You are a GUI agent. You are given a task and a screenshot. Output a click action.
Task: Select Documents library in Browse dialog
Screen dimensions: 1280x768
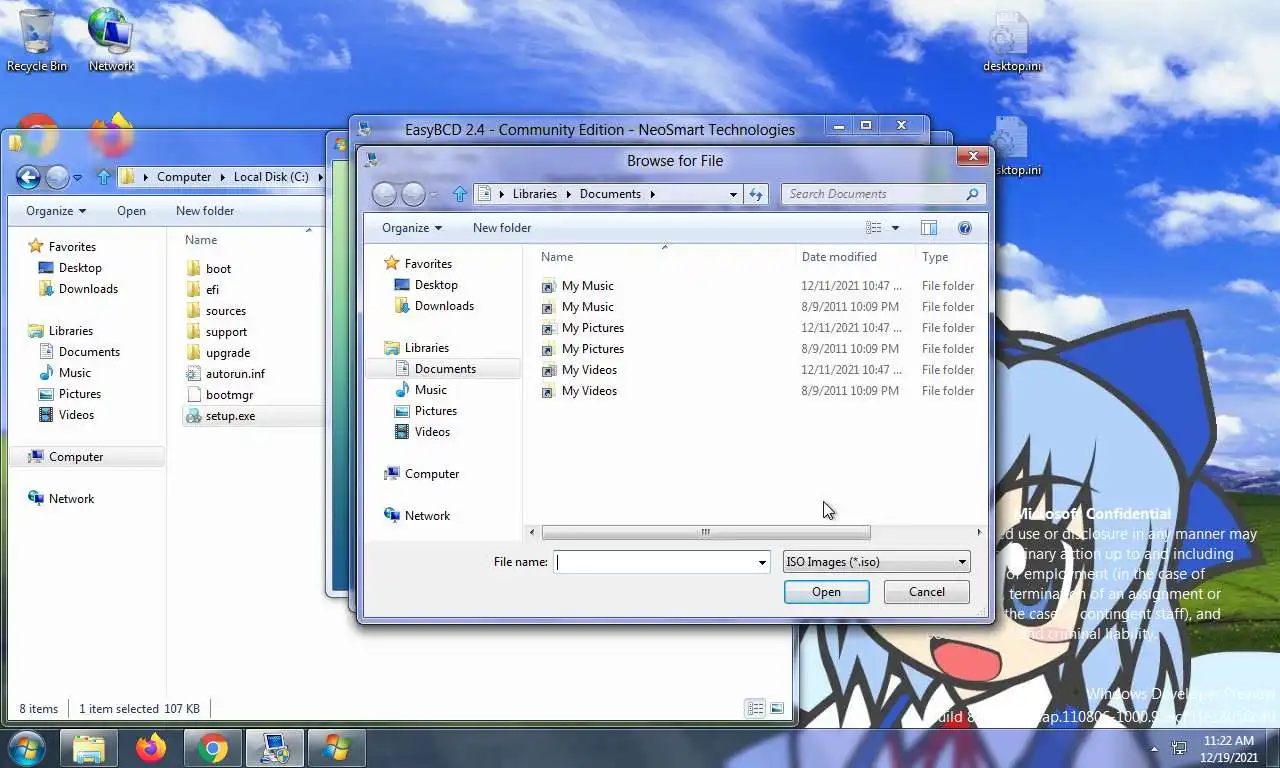tap(444, 369)
